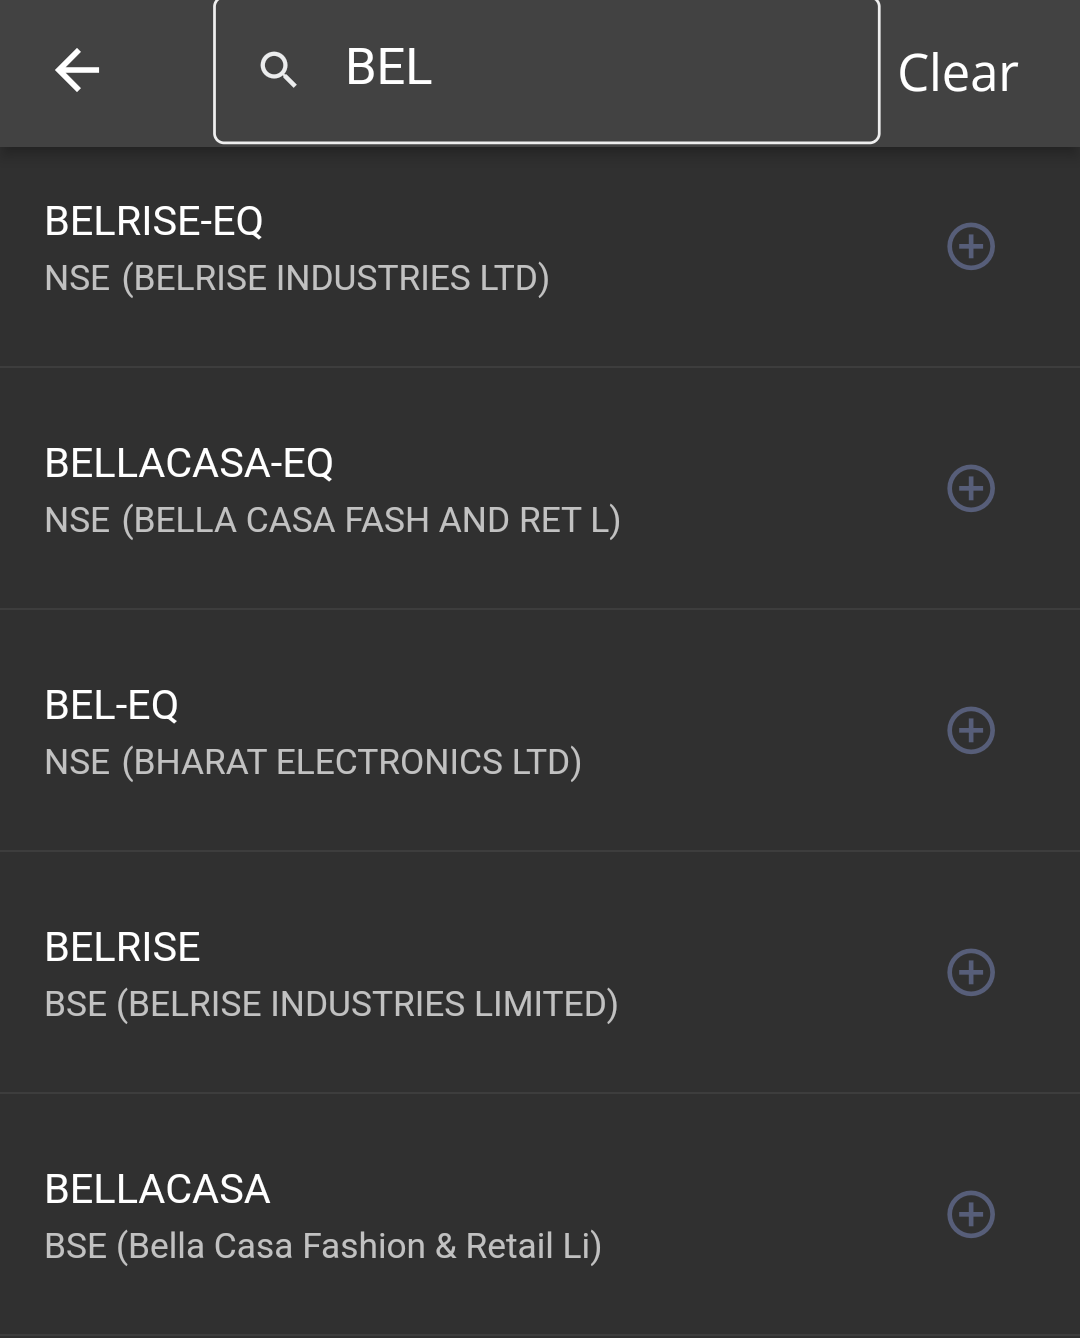The width and height of the screenshot is (1080, 1338).
Task: Select BELLACASA BSE symbol title
Action: 157,1189
